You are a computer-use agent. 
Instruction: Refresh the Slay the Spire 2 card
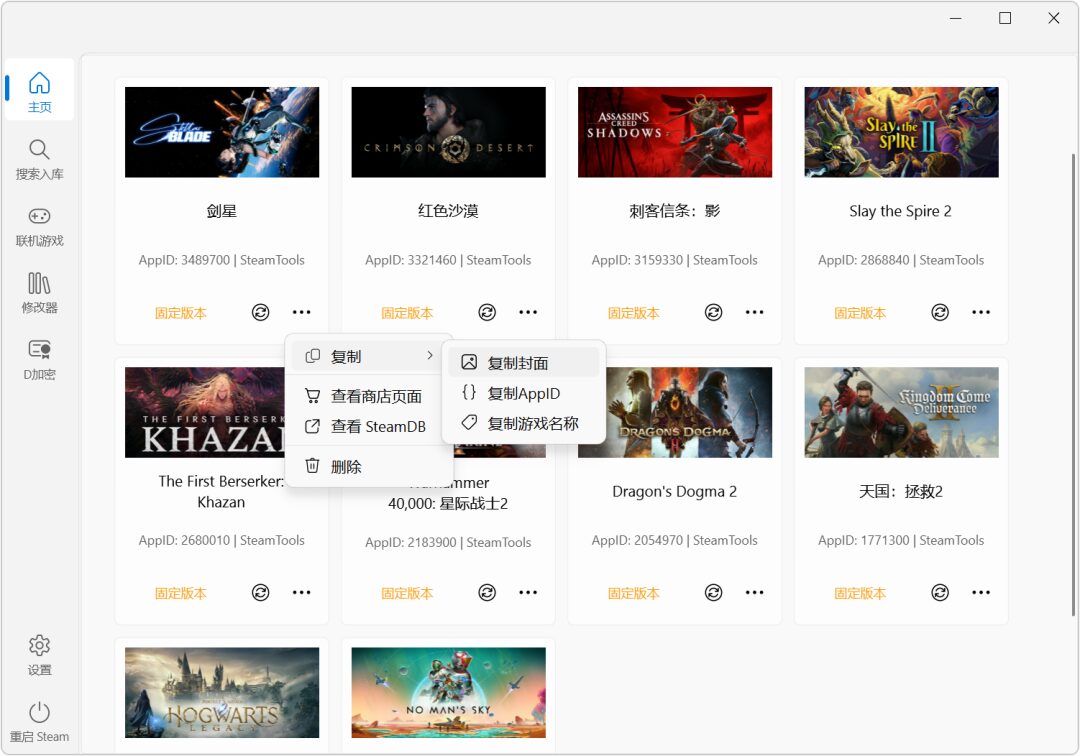click(x=940, y=313)
